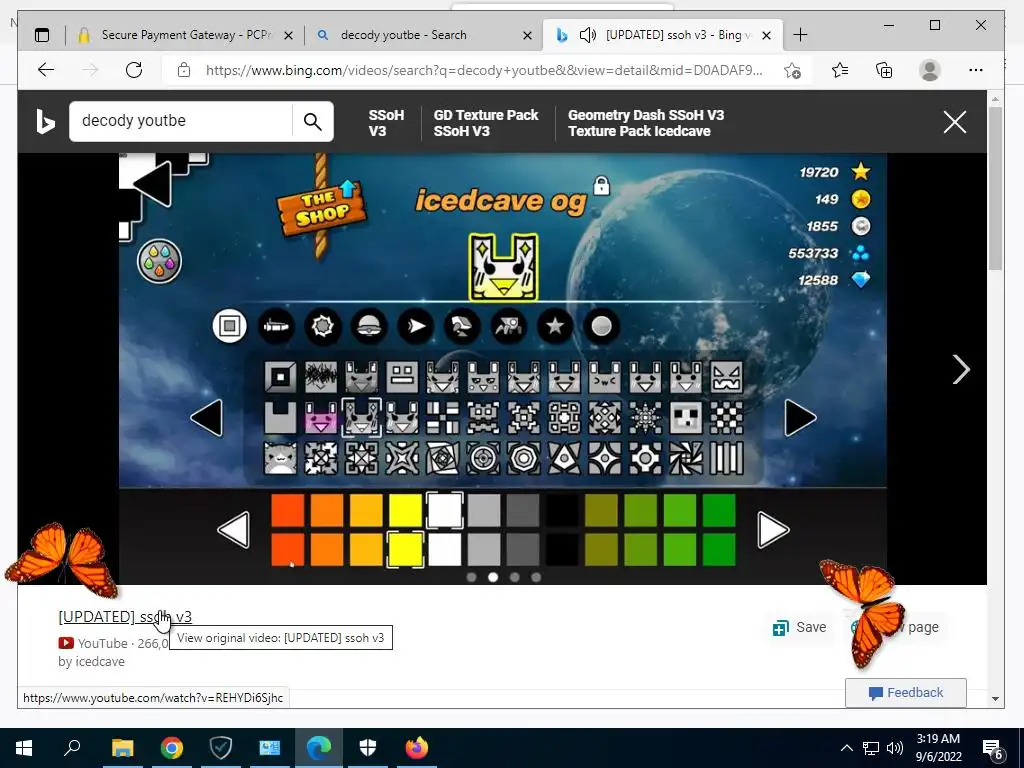The width and height of the screenshot is (1024, 768).
Task: Click inside the decody youtbe search box
Action: tap(180, 121)
